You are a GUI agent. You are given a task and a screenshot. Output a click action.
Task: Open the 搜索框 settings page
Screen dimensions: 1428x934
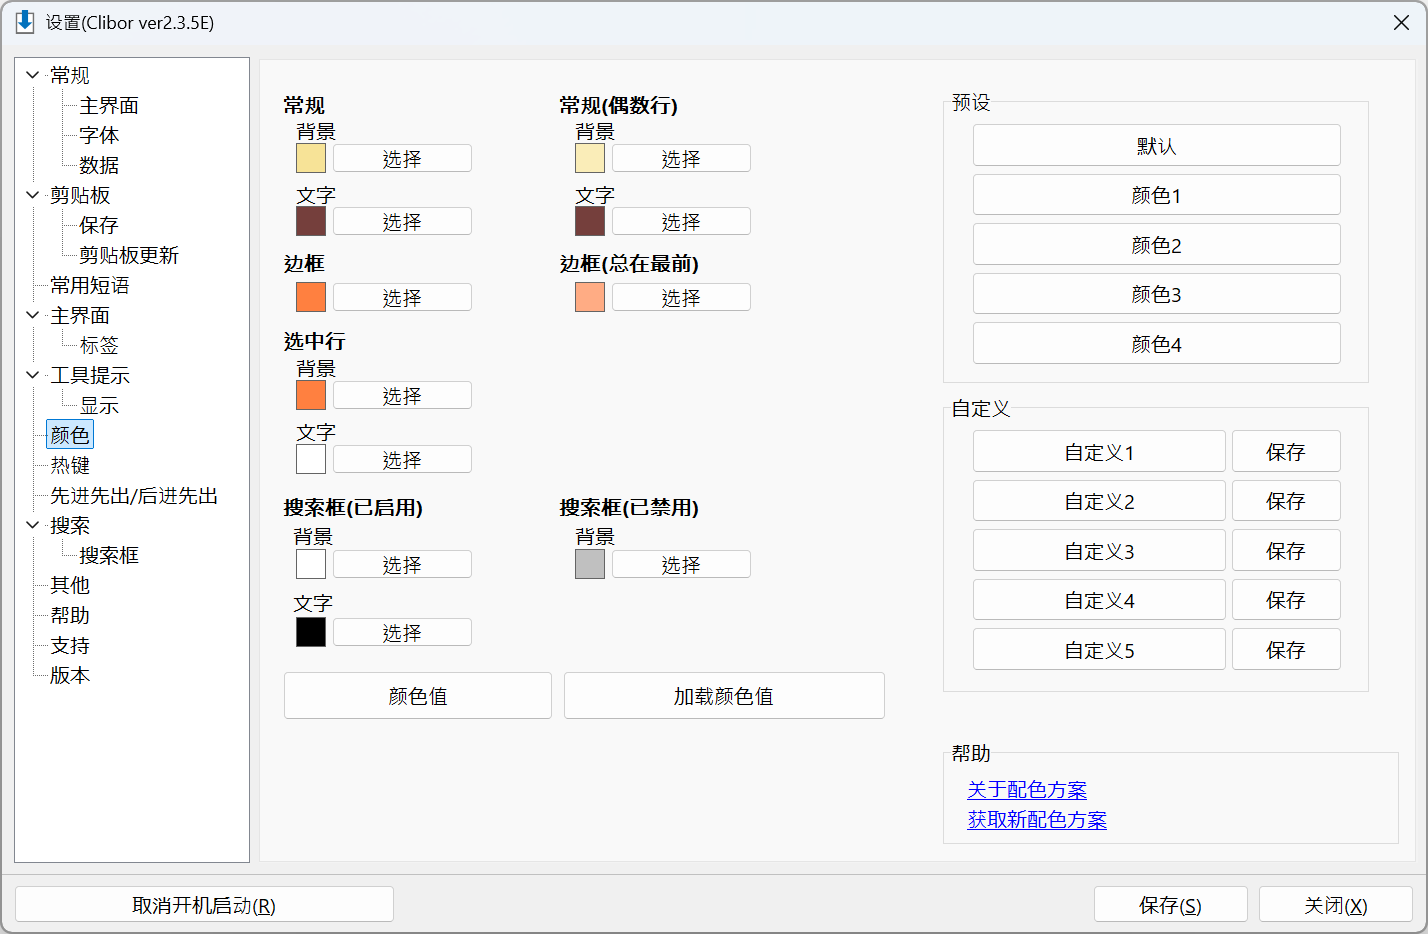click(x=109, y=555)
